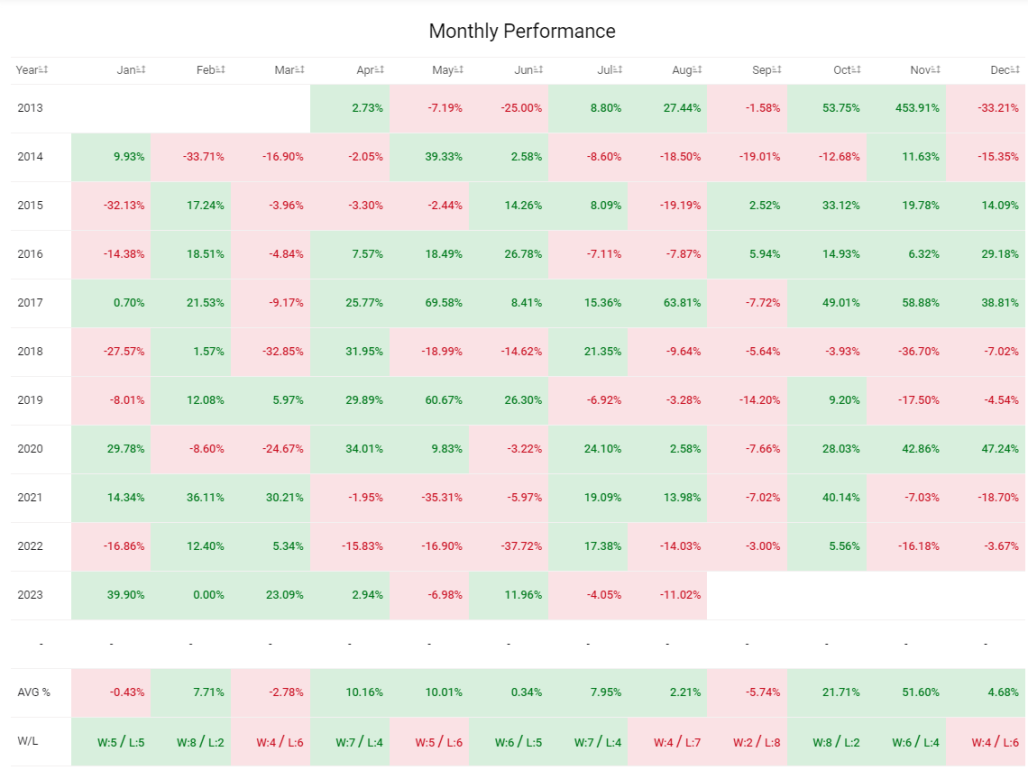Image resolution: width=1028 pixels, height=770 pixels.
Task: Click the Monthly Performance title
Action: (x=522, y=31)
